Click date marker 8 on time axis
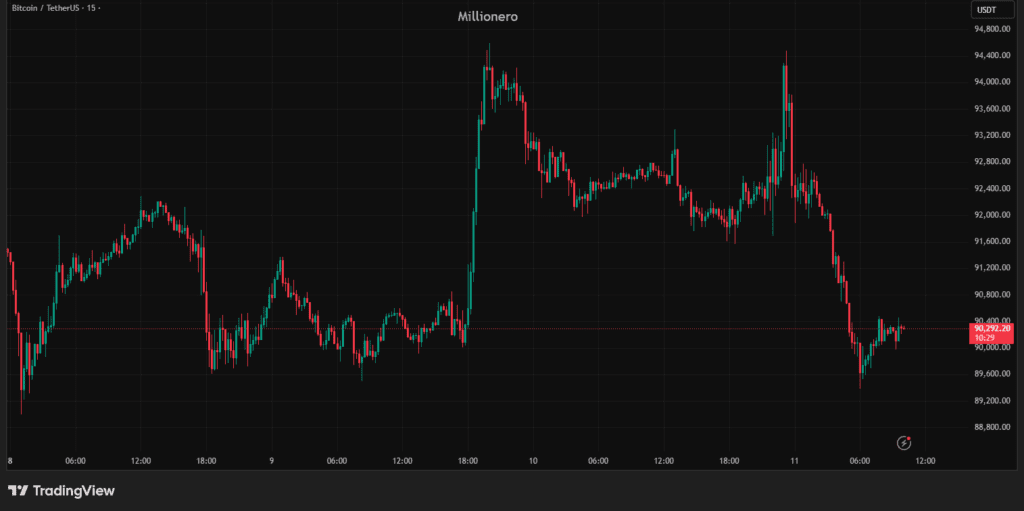The height and width of the screenshot is (511, 1024). (10, 461)
